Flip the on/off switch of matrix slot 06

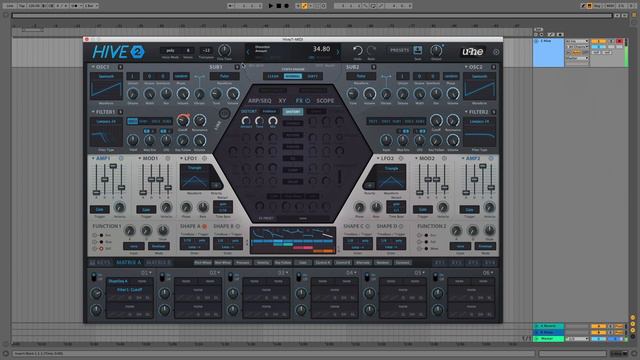click(436, 277)
